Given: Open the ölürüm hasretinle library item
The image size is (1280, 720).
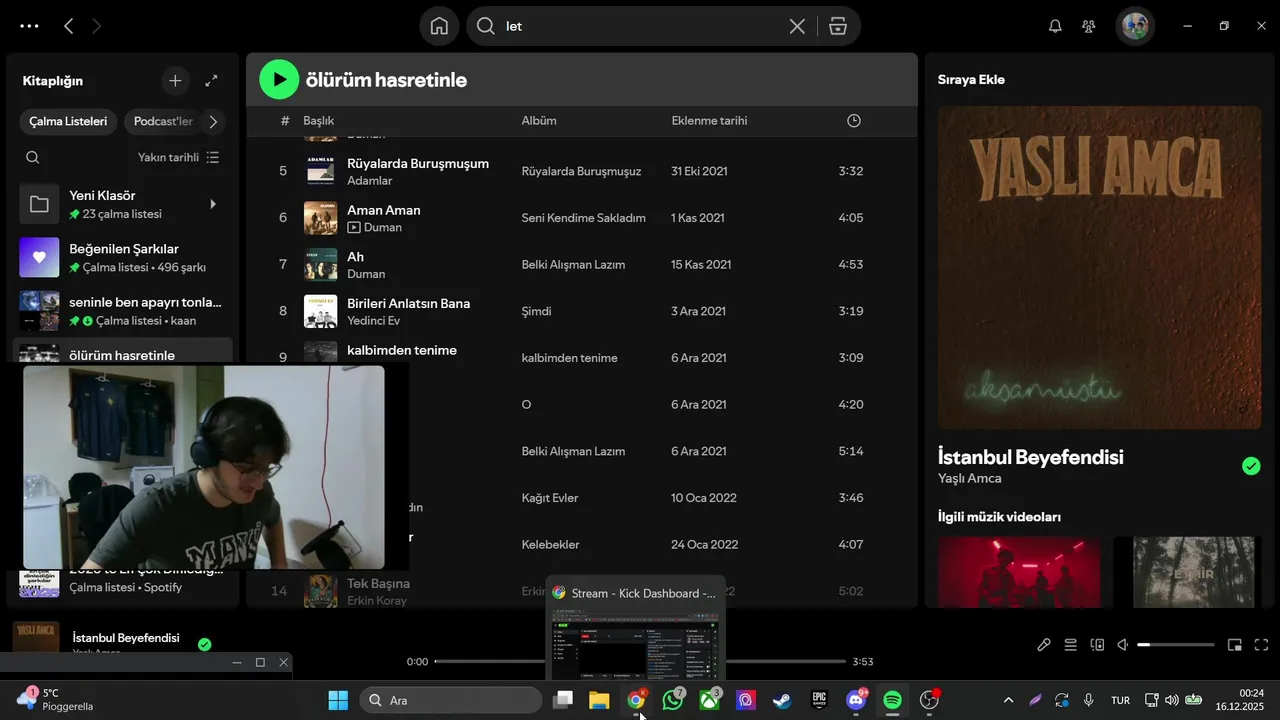Looking at the screenshot, I should (x=123, y=352).
